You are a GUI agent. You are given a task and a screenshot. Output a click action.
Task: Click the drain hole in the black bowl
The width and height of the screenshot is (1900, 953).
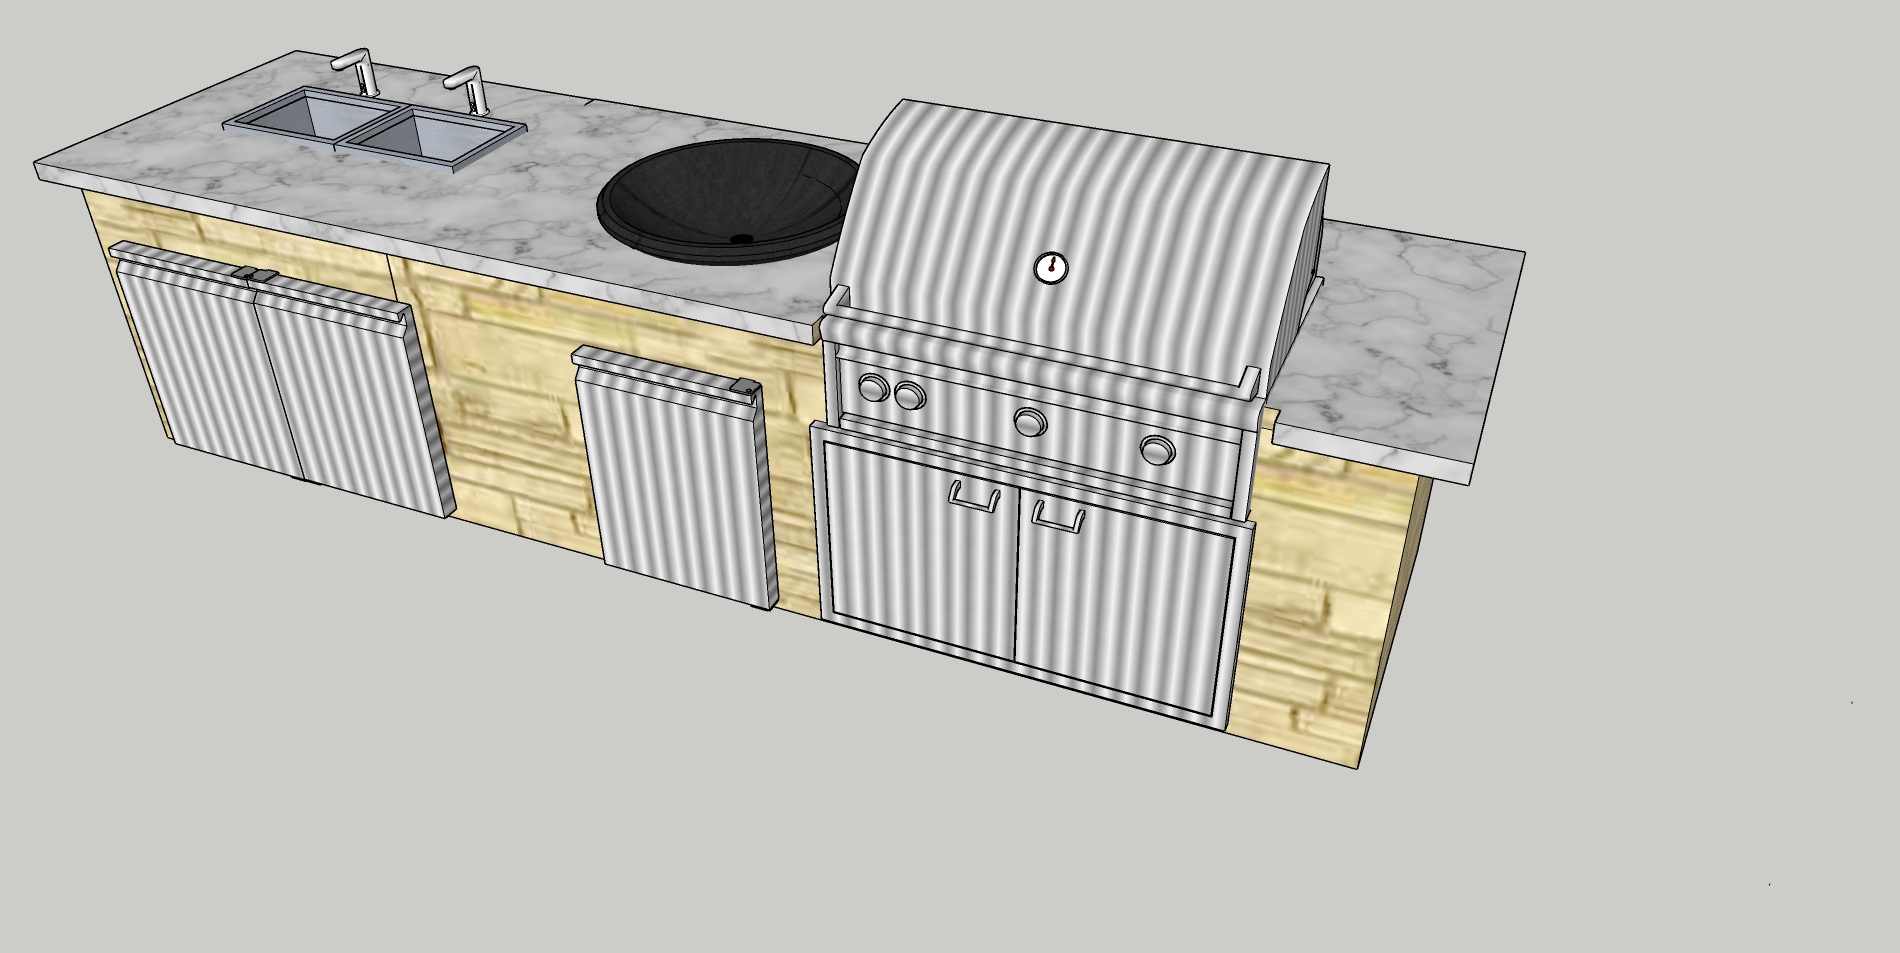(x=741, y=239)
